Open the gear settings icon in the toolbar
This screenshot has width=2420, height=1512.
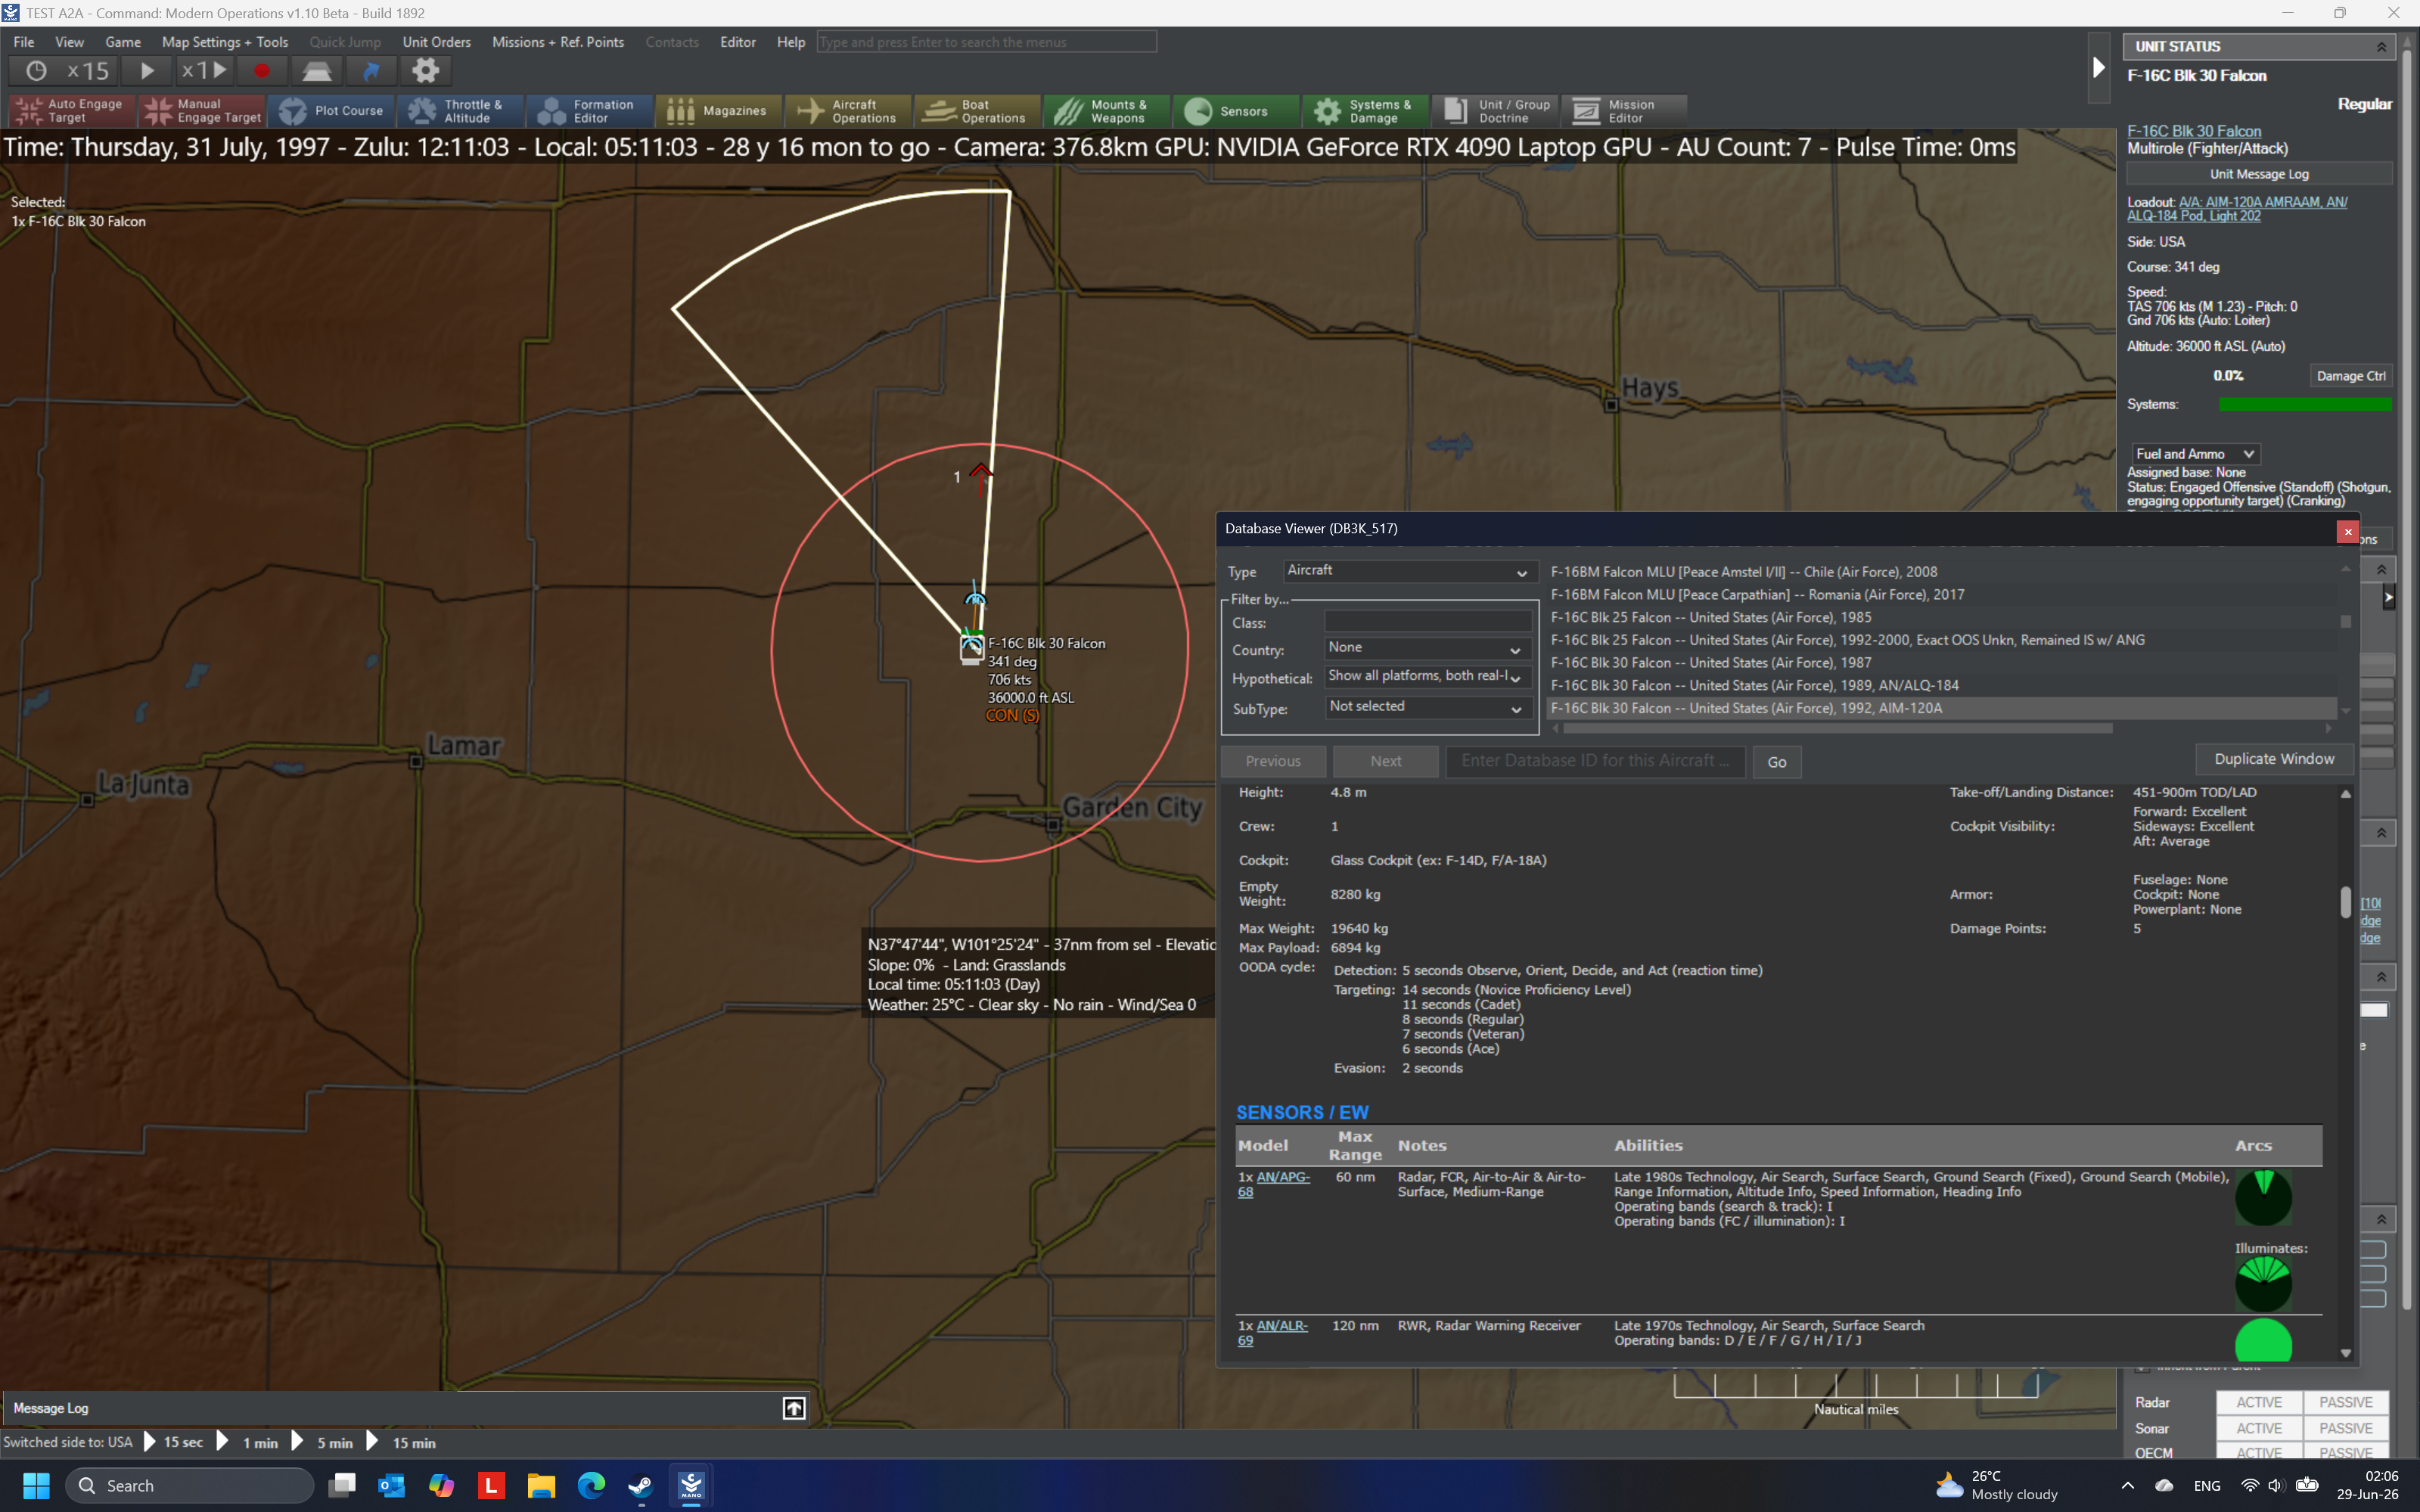point(426,71)
